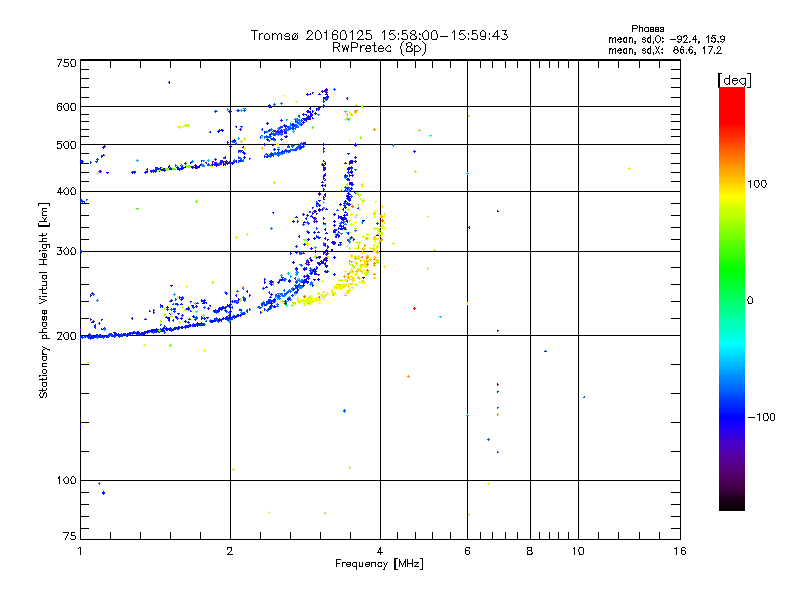Click the 'mean, sd,X: 86.6, 17.2' line
The width and height of the screenshot is (800, 600).
coord(665,51)
